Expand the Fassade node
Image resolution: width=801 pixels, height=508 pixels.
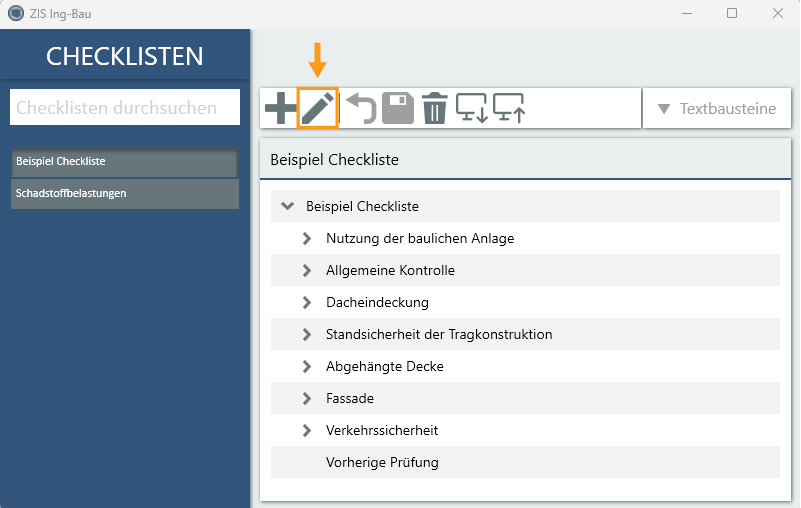tap(307, 399)
